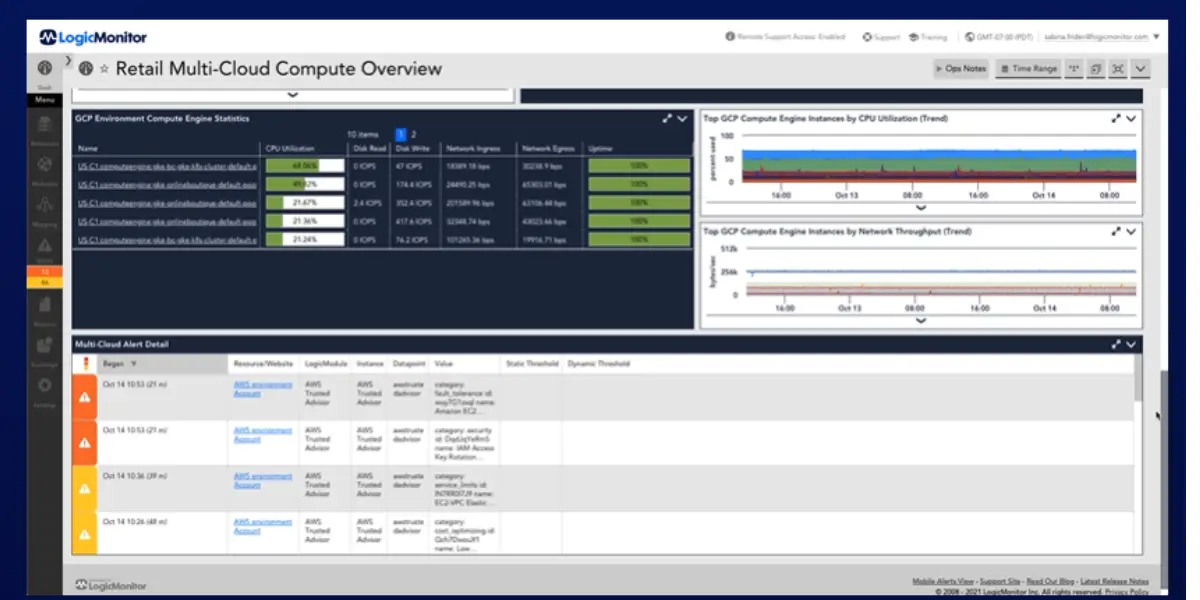Expand the legend below the CPU Utilization graph
This screenshot has width=1200, height=600.
tap(921, 208)
